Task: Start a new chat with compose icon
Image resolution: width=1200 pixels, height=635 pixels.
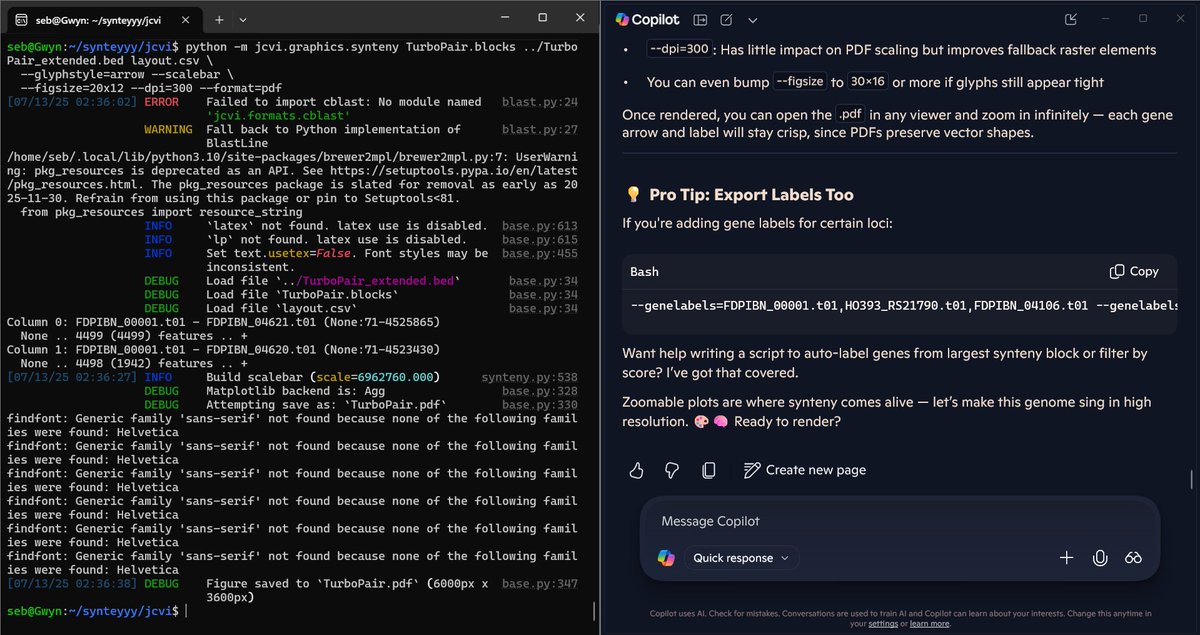Action: (726, 19)
